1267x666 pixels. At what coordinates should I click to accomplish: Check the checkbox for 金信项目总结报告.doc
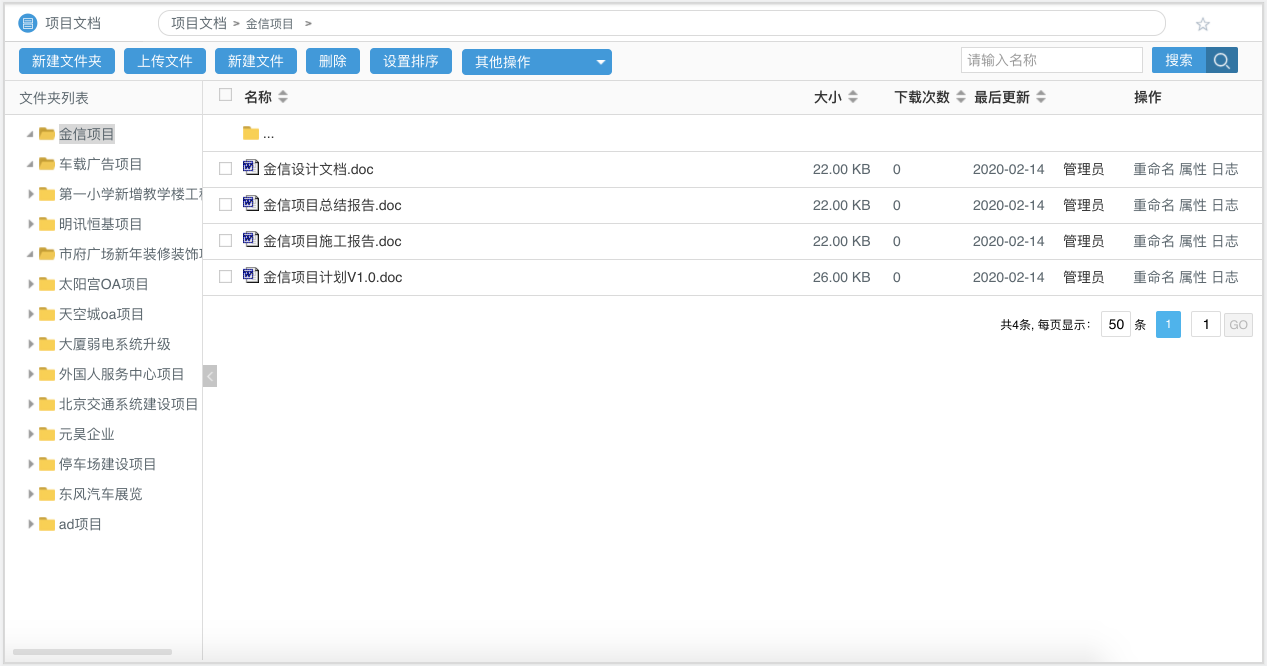pos(225,204)
